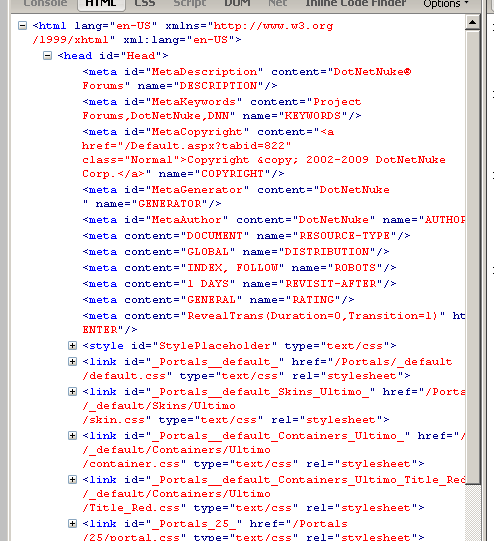Image resolution: width=494 pixels, height=541 pixels.
Task: Open the Inline Code Finder tab
Action: click(356, 3)
